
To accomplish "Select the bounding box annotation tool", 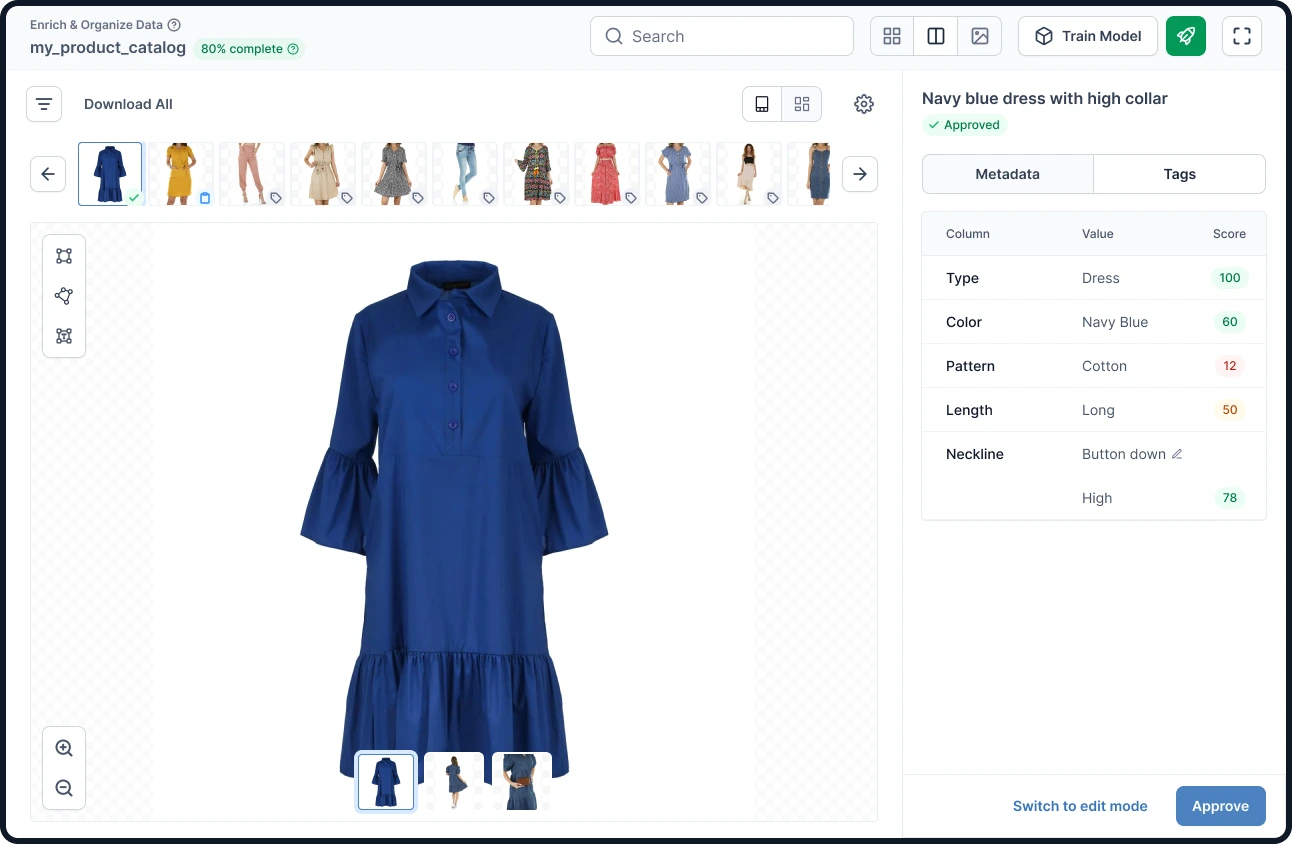I will pos(64,256).
